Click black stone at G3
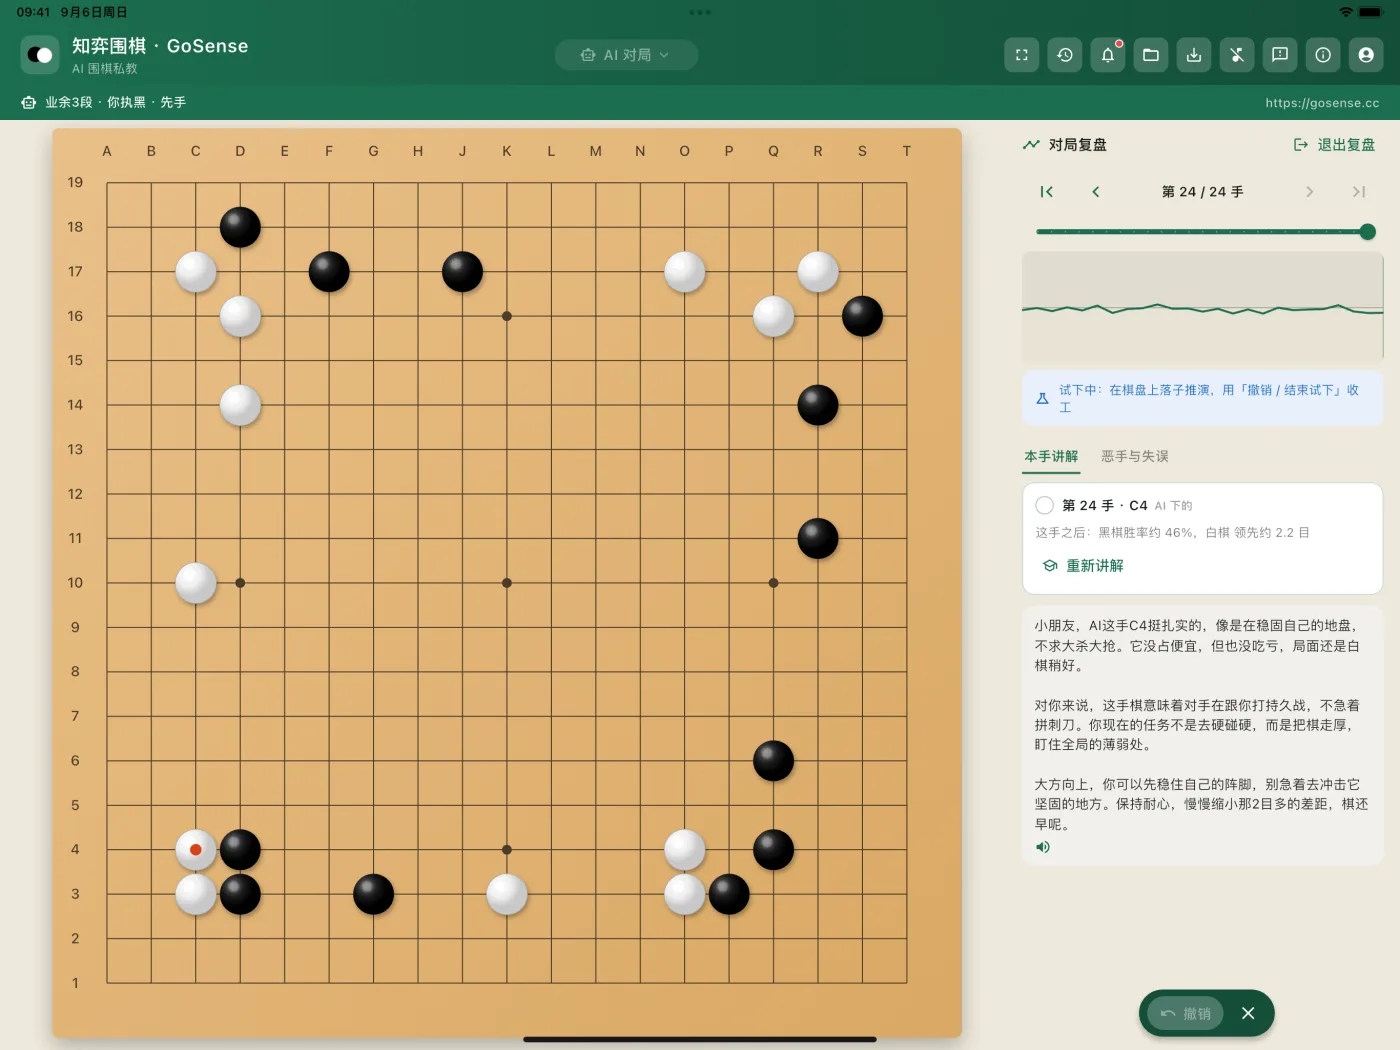 (x=374, y=894)
